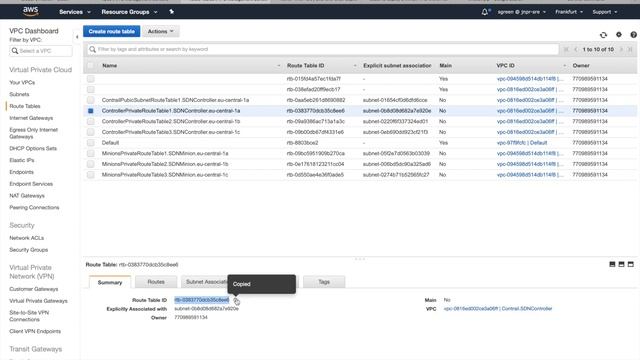Go to previous page of results
Viewport: 640px width, 360px height.
point(576,49)
